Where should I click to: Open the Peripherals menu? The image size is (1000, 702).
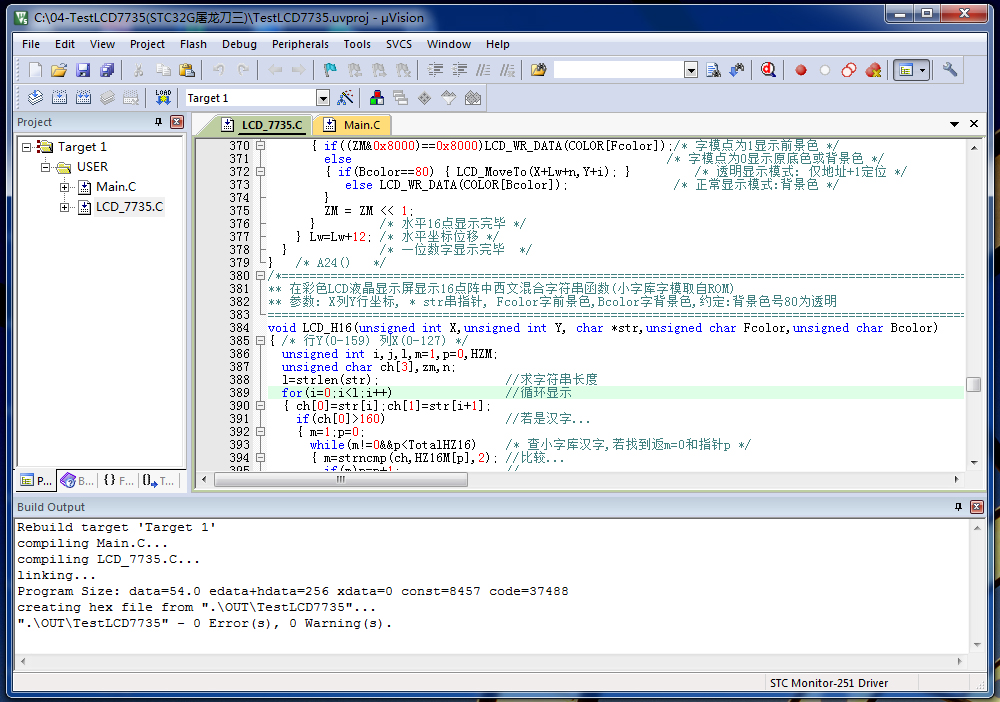[x=300, y=44]
